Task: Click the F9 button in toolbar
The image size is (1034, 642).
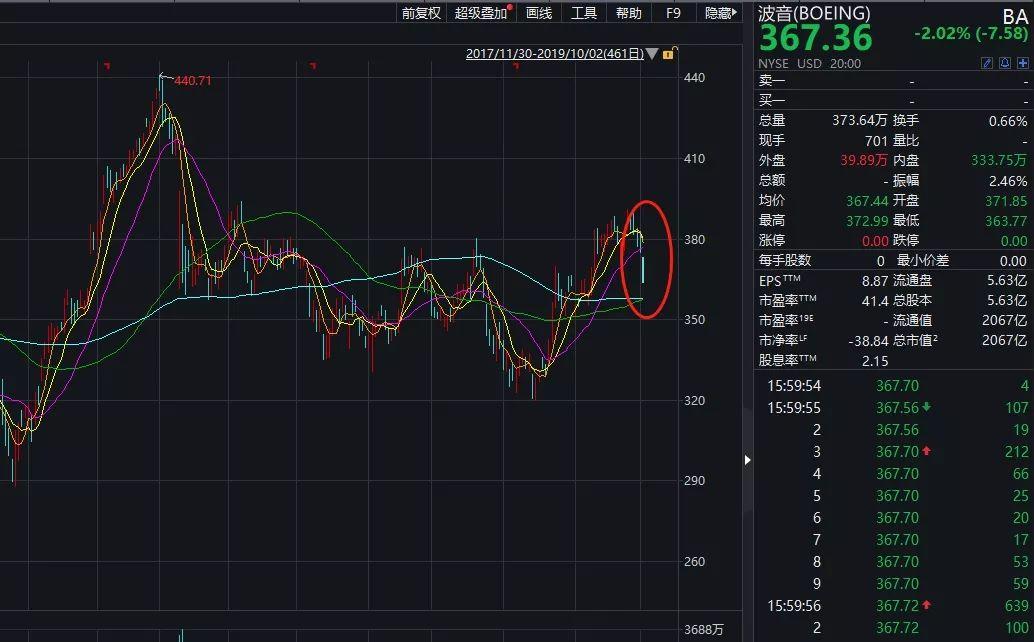Action: tap(673, 13)
